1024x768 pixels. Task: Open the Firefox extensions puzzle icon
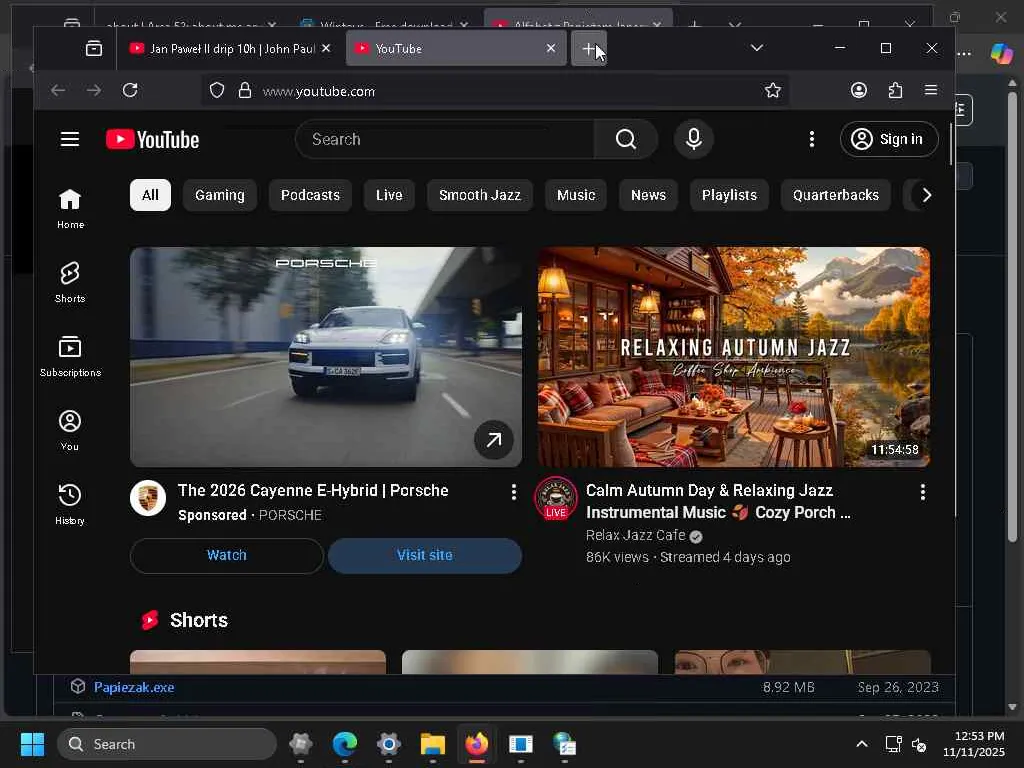click(x=895, y=90)
